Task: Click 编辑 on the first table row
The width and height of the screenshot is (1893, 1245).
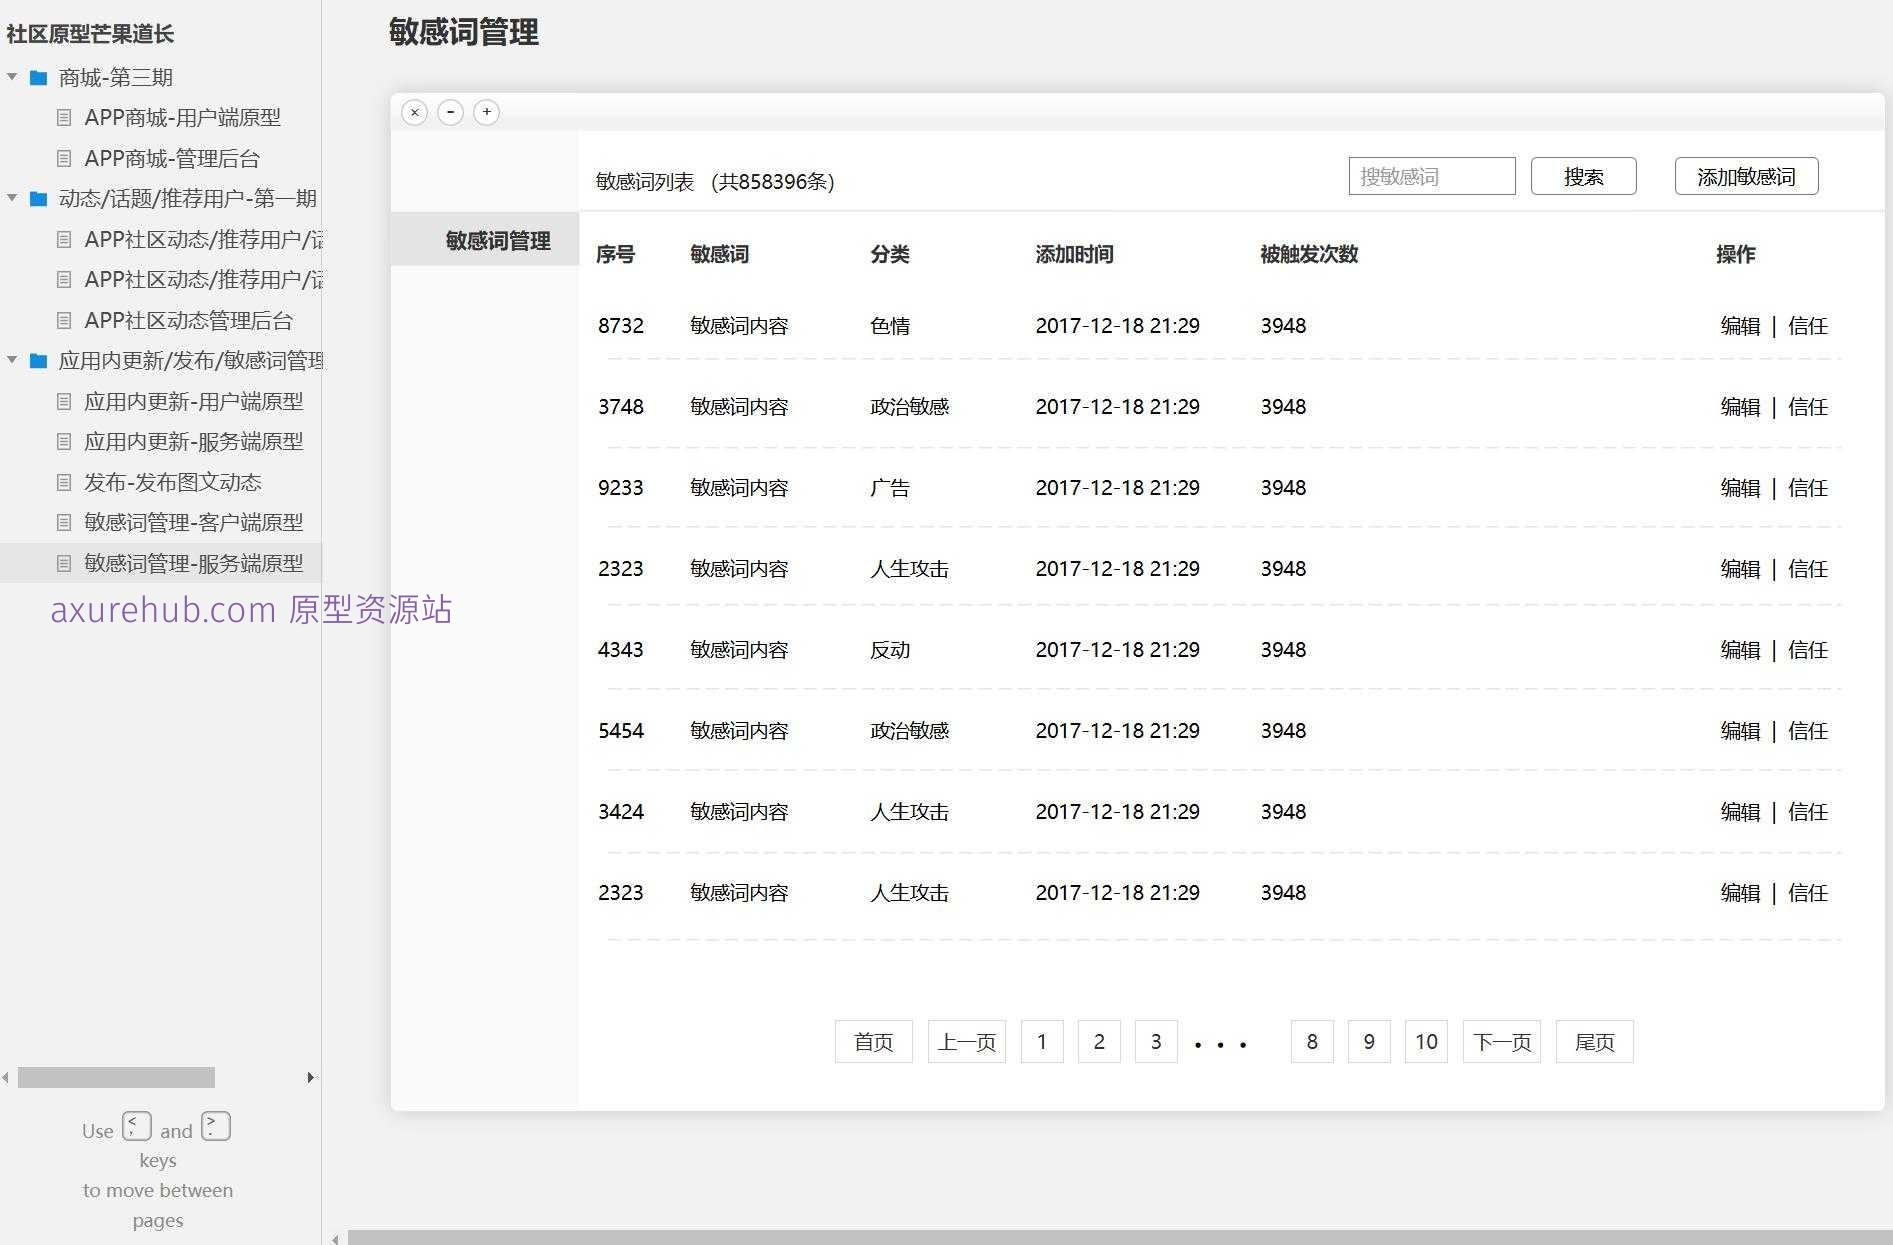Action: (x=1740, y=325)
